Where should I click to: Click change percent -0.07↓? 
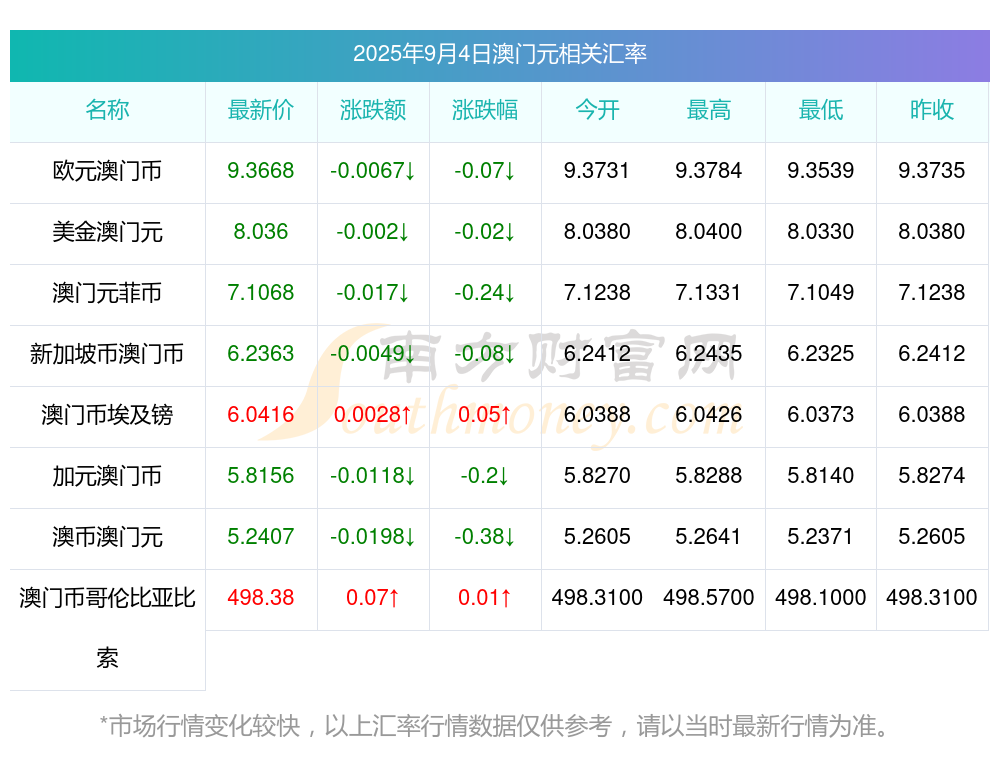(485, 171)
